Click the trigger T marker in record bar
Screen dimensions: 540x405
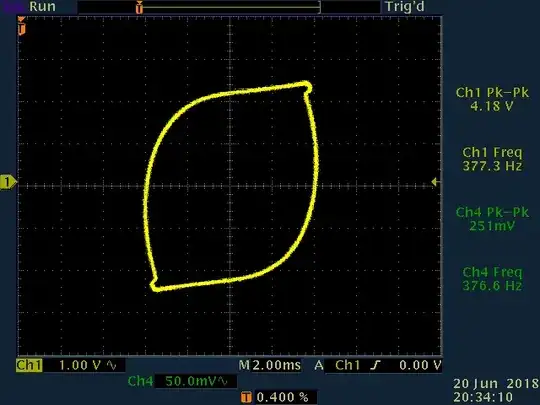click(139, 8)
